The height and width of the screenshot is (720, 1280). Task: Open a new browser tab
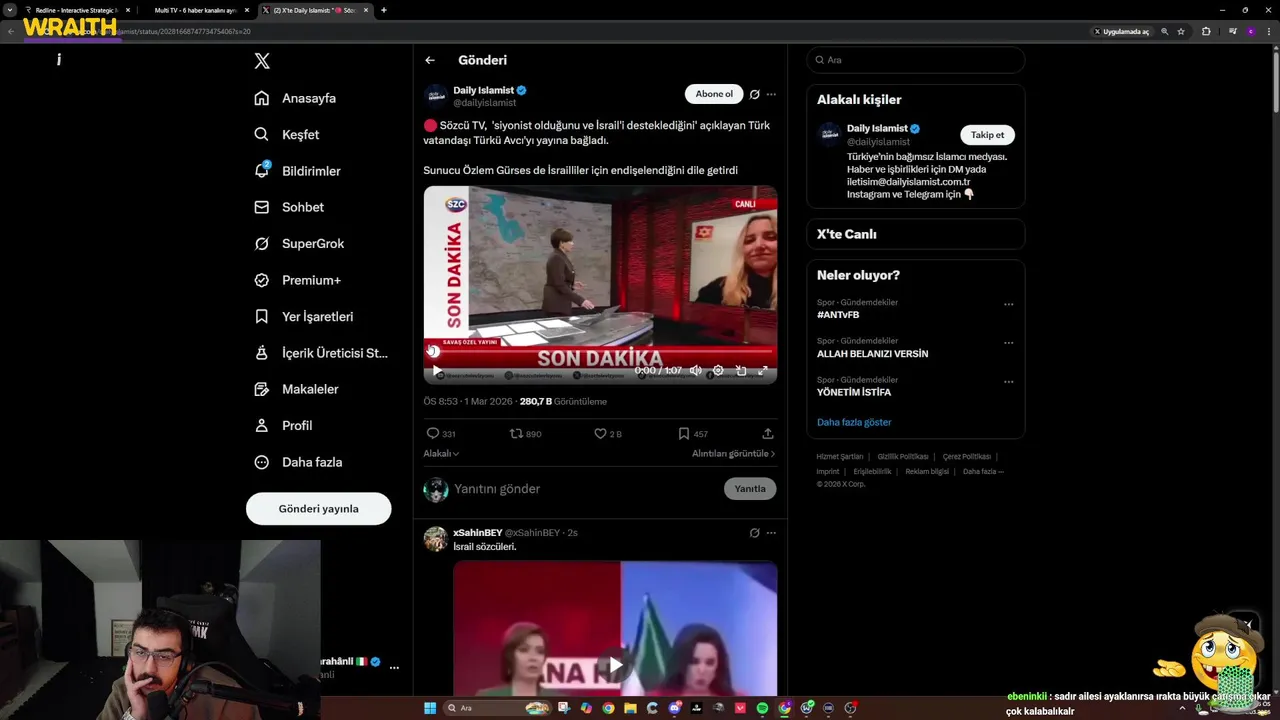coord(384,10)
